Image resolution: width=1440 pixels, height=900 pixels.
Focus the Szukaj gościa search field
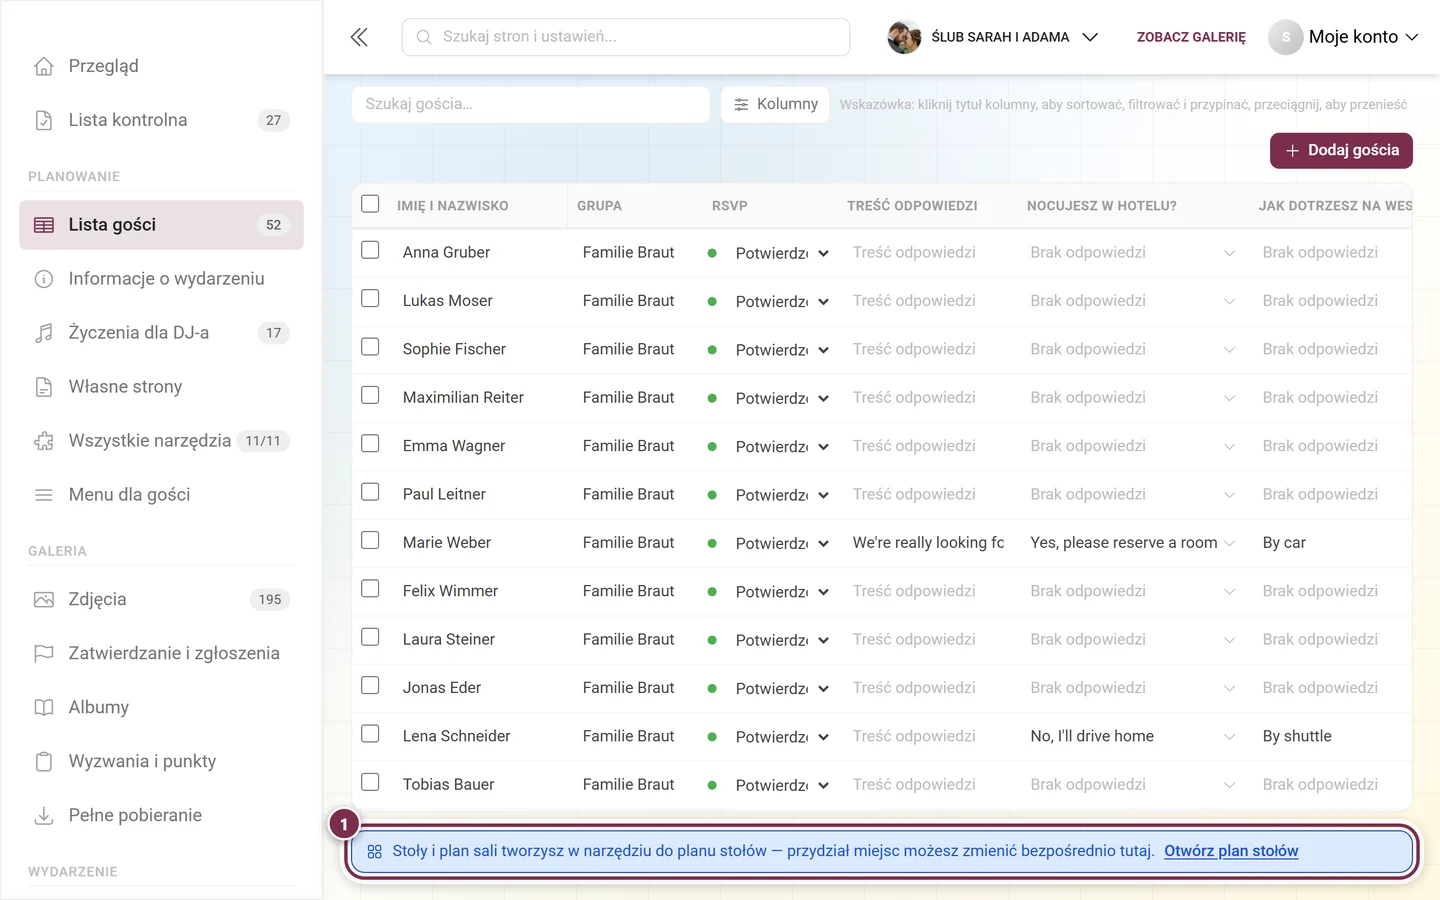[x=531, y=104]
